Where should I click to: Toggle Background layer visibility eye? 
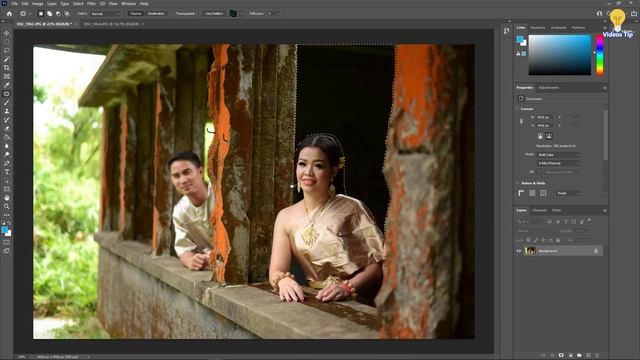519,251
